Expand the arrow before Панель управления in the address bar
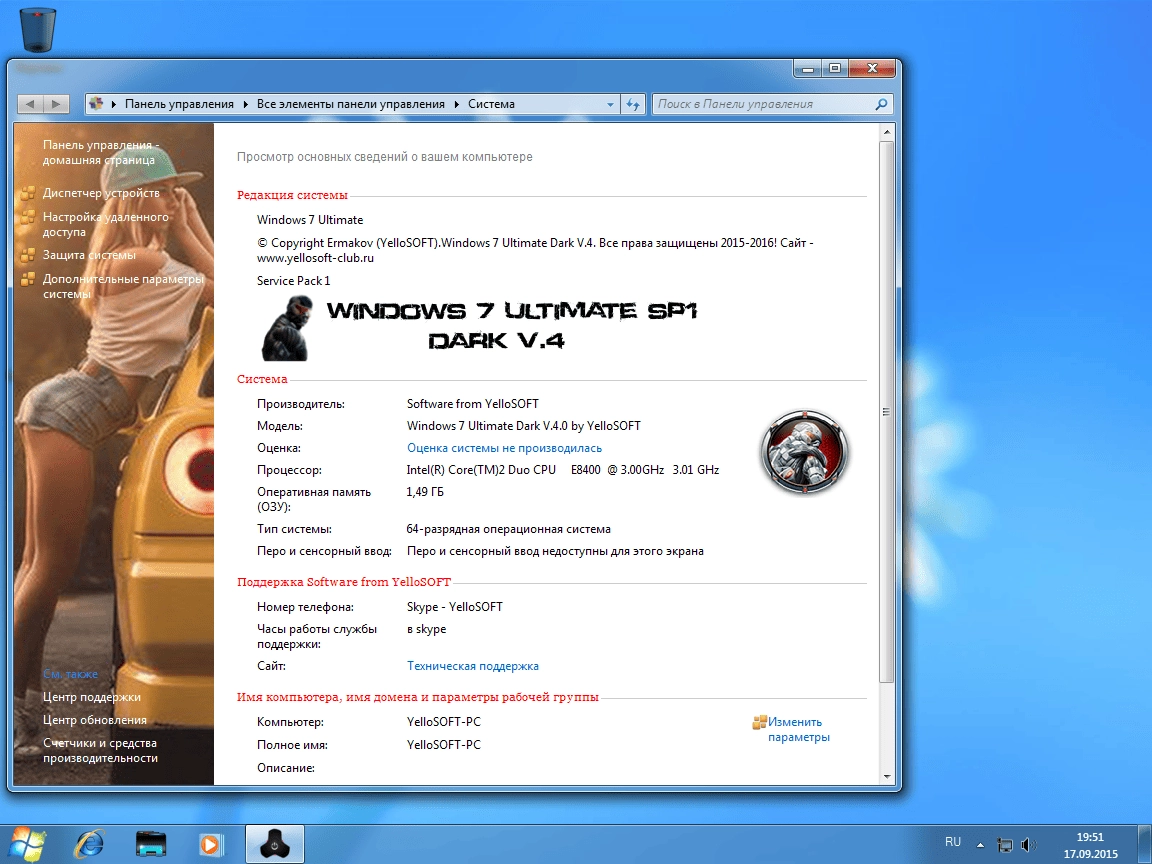1152x864 pixels. point(114,104)
